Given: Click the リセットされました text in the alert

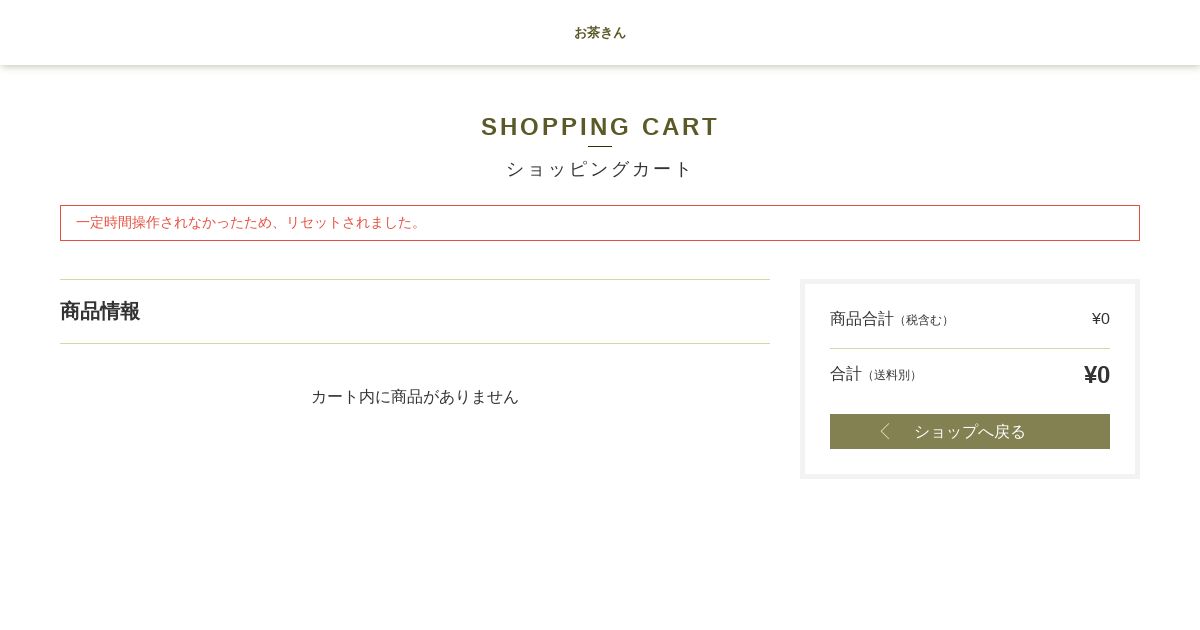Looking at the screenshot, I should [349, 223].
